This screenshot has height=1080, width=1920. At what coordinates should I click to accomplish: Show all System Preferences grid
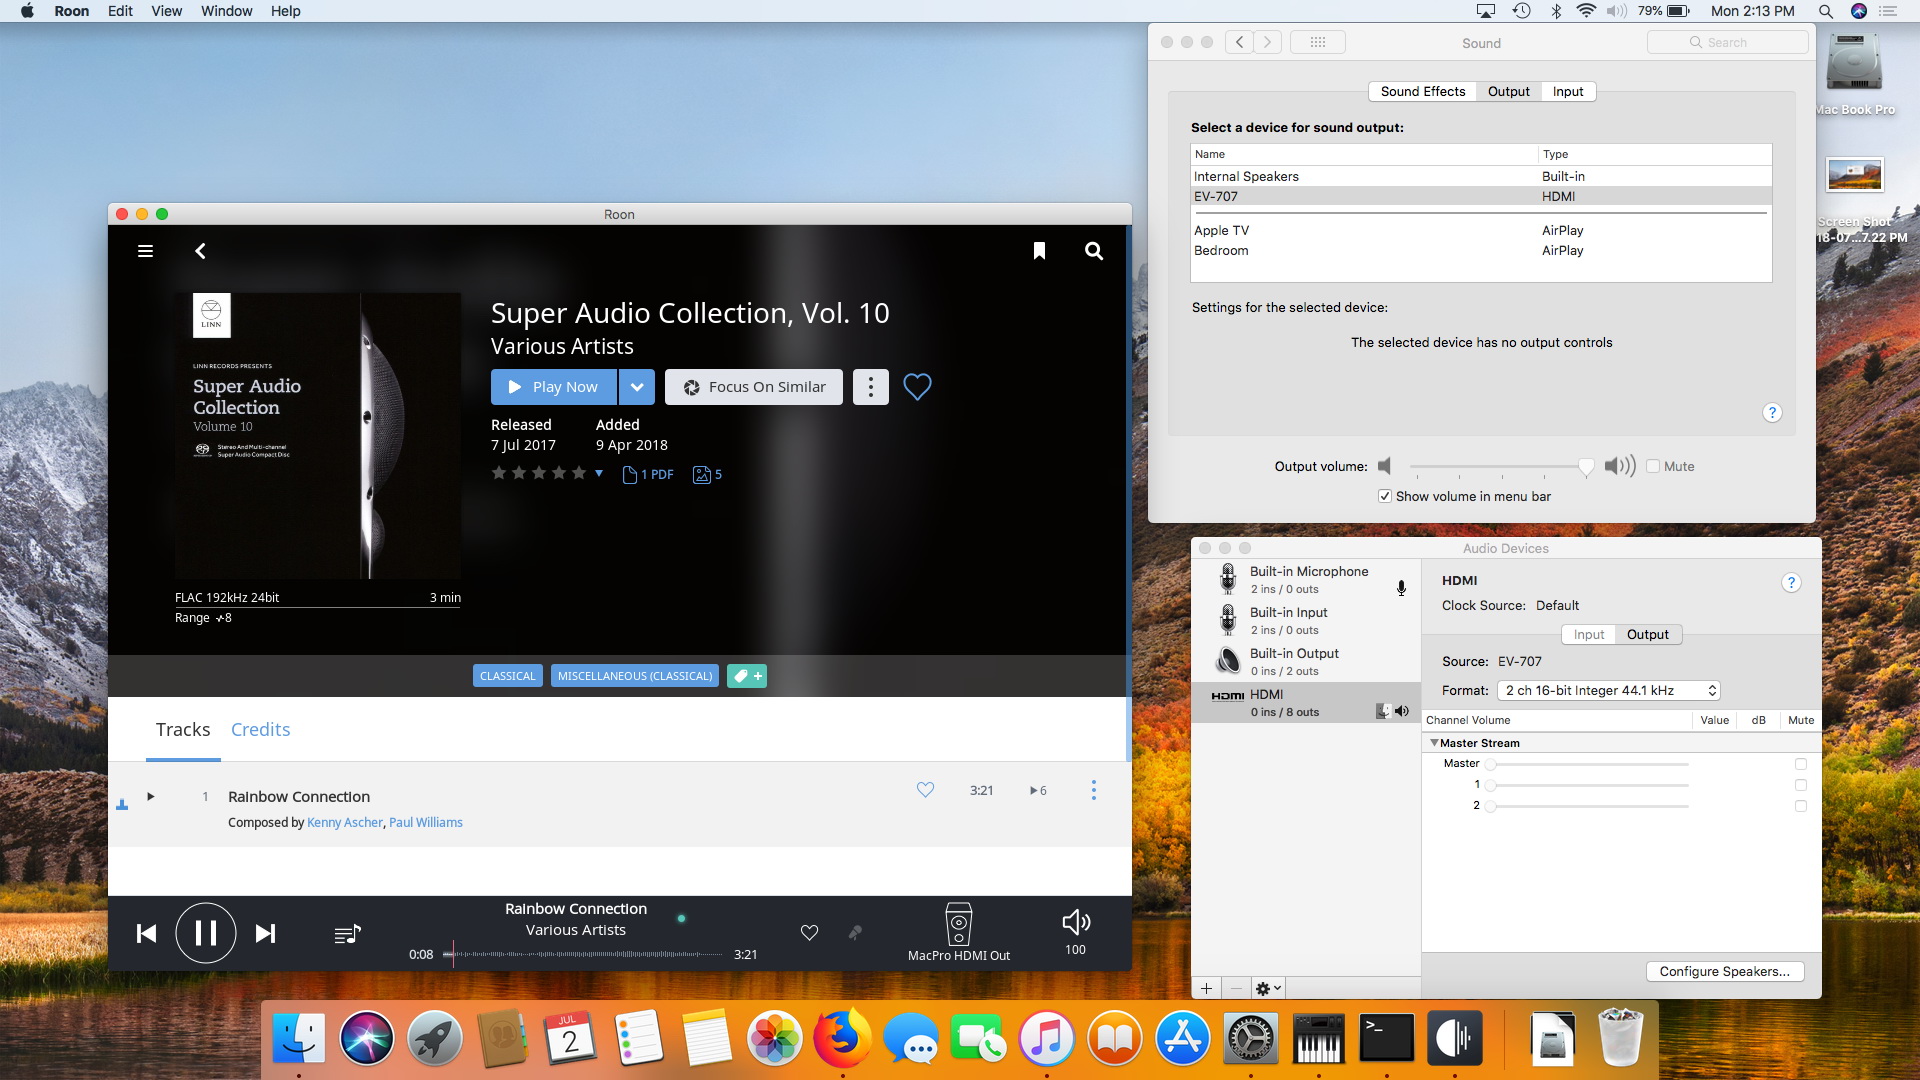(x=1317, y=42)
